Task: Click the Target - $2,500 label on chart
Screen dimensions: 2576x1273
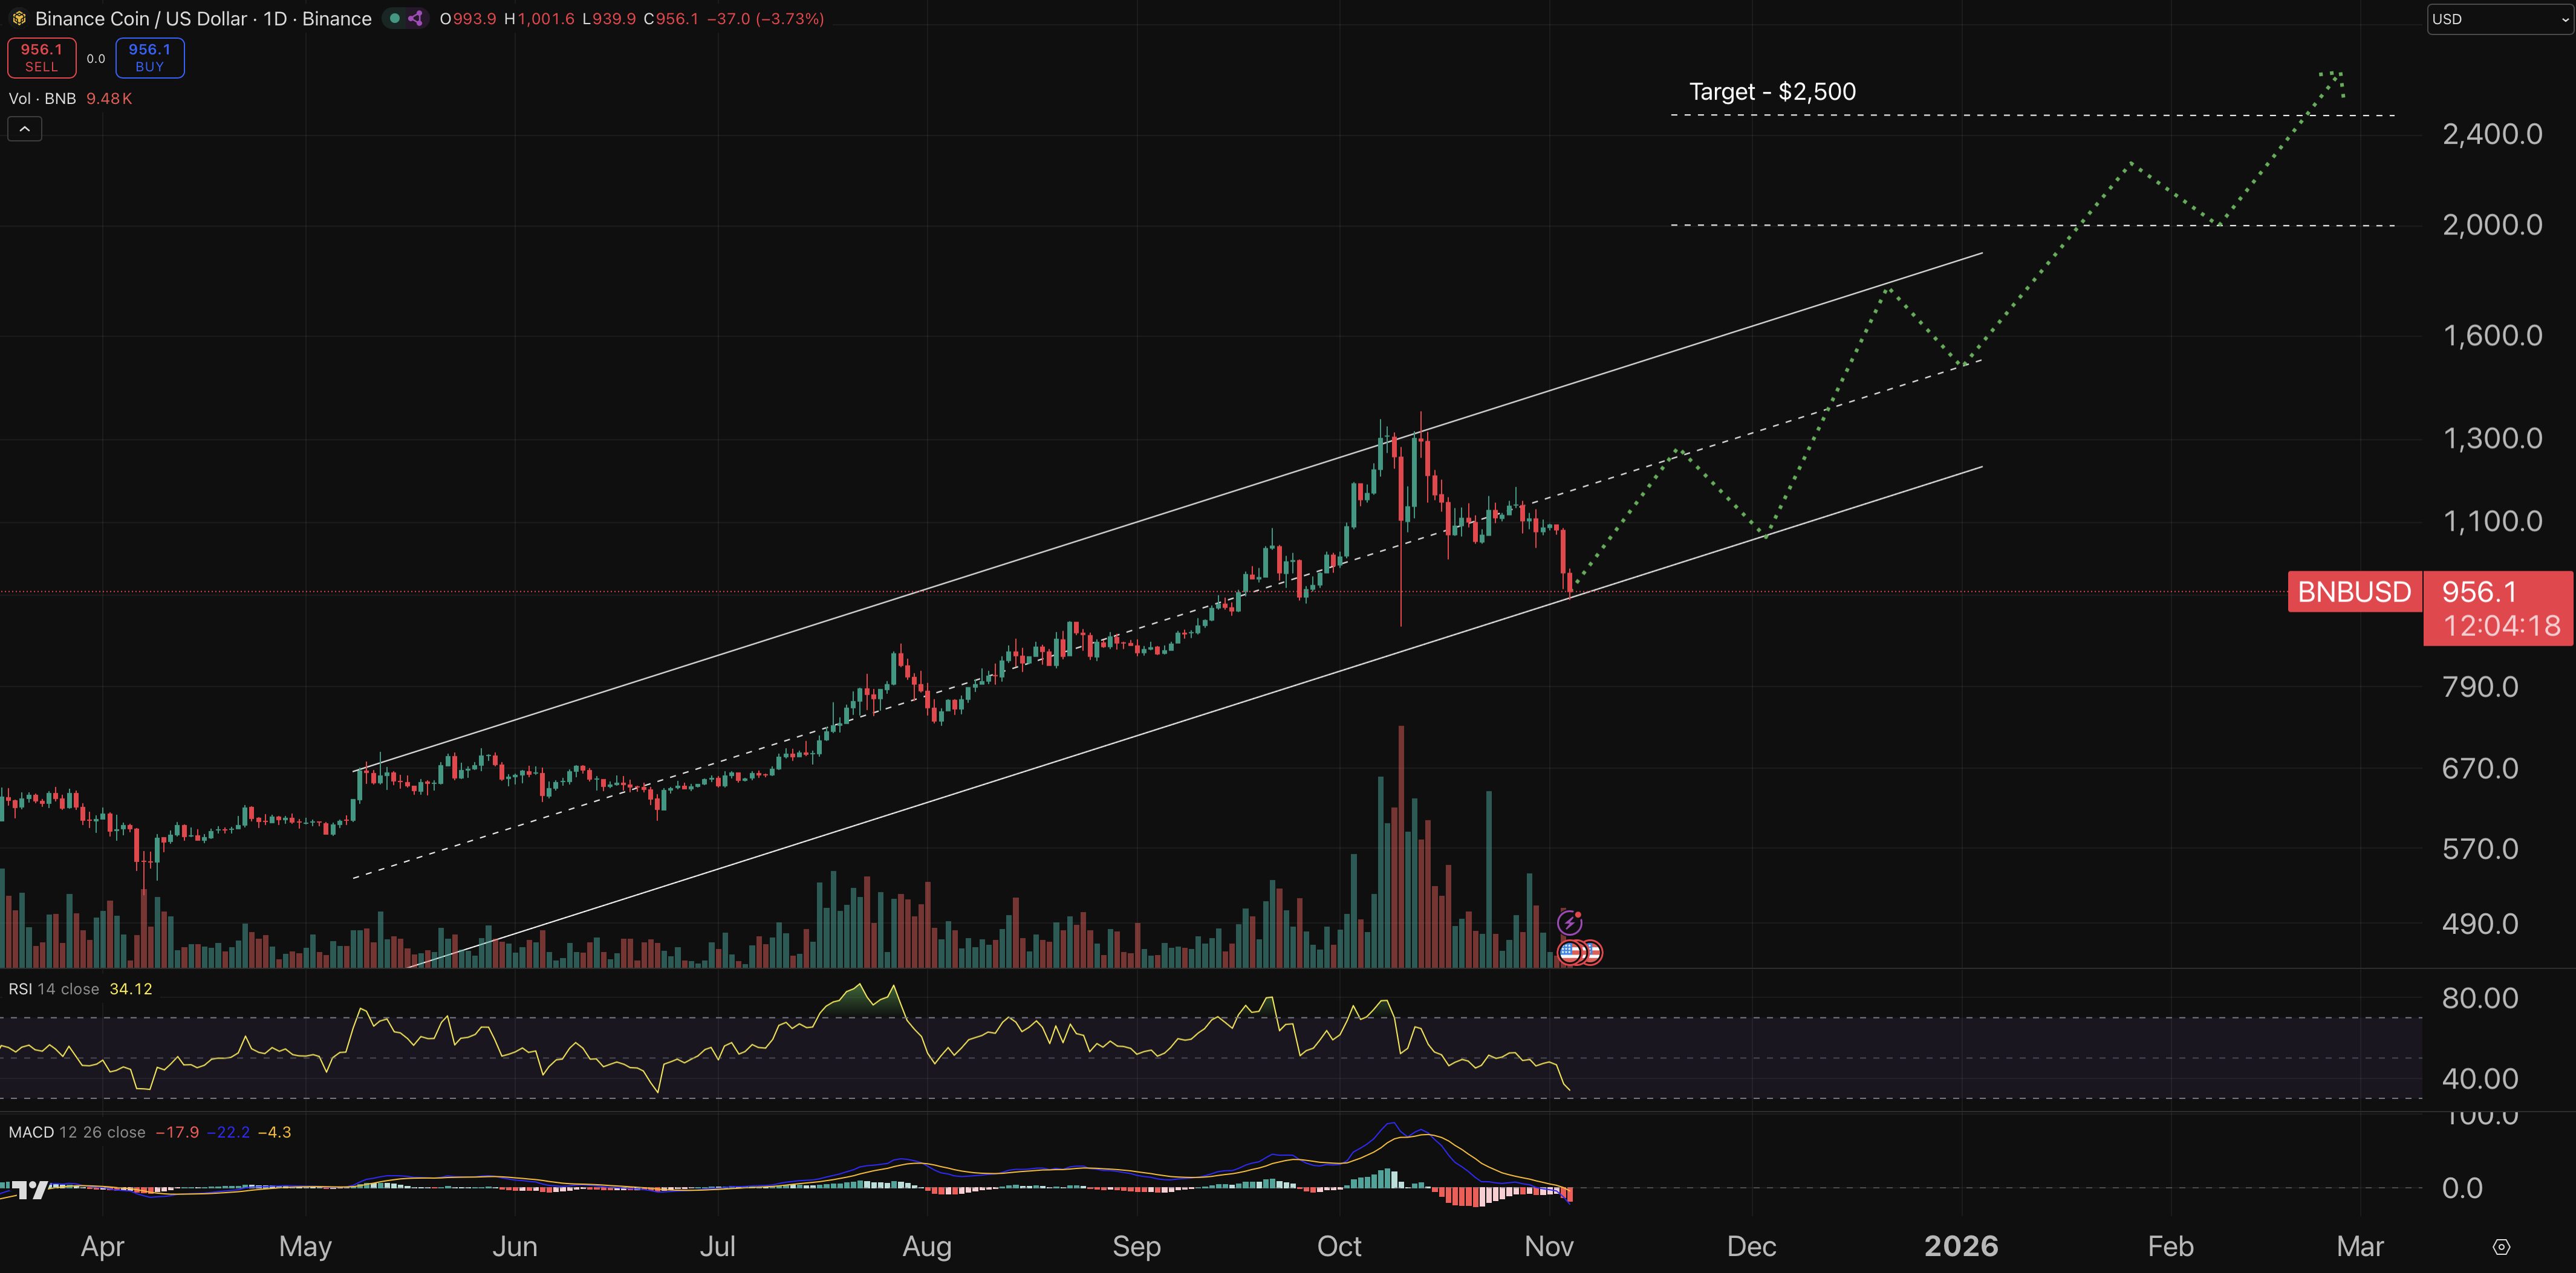Action: (x=1772, y=91)
